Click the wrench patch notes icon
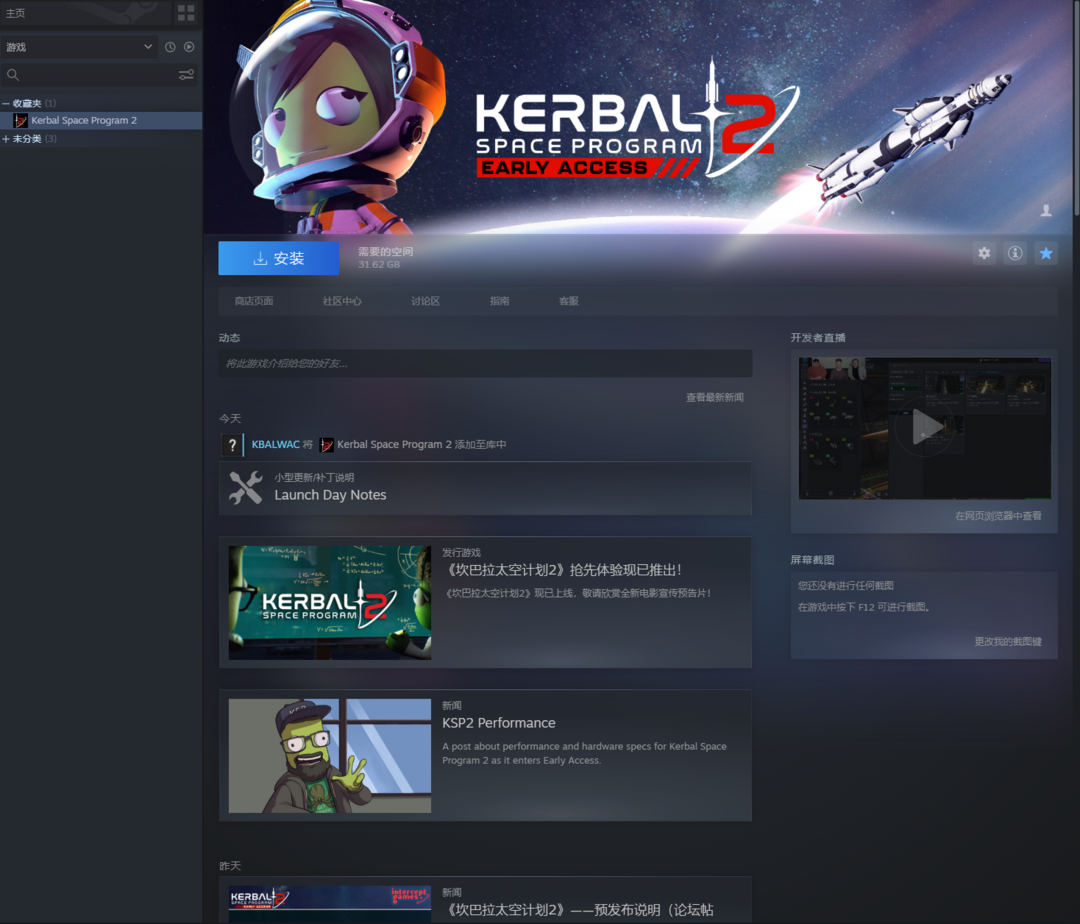1080x924 pixels. coord(245,487)
